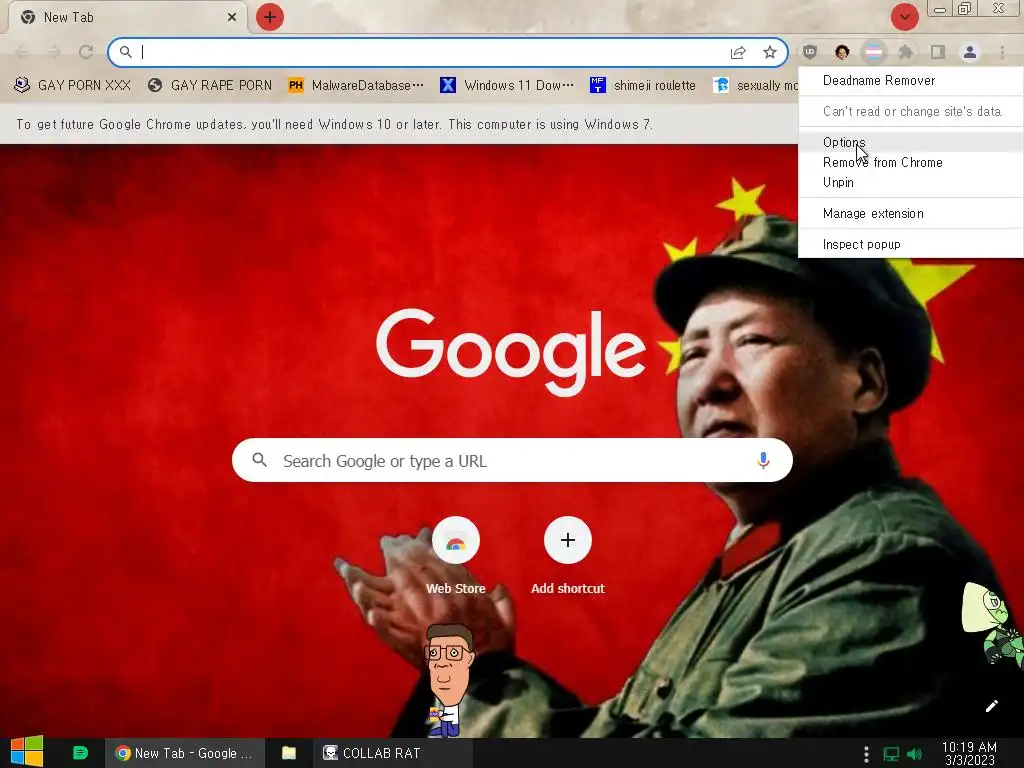Open the Chrome profile avatar menu
This screenshot has height=768, width=1024.
point(970,52)
